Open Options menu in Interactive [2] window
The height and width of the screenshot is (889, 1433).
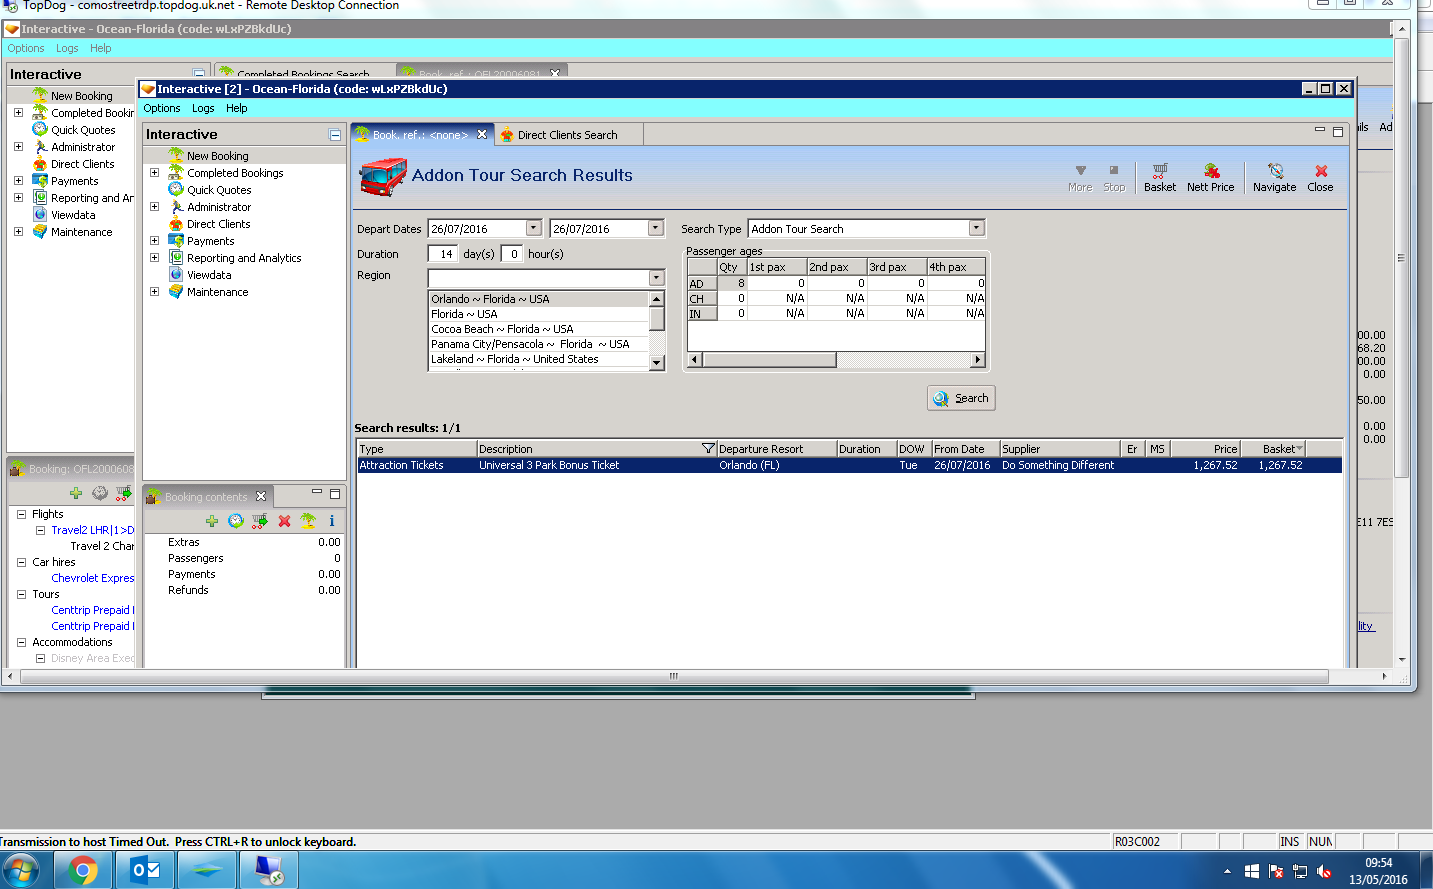[162, 108]
